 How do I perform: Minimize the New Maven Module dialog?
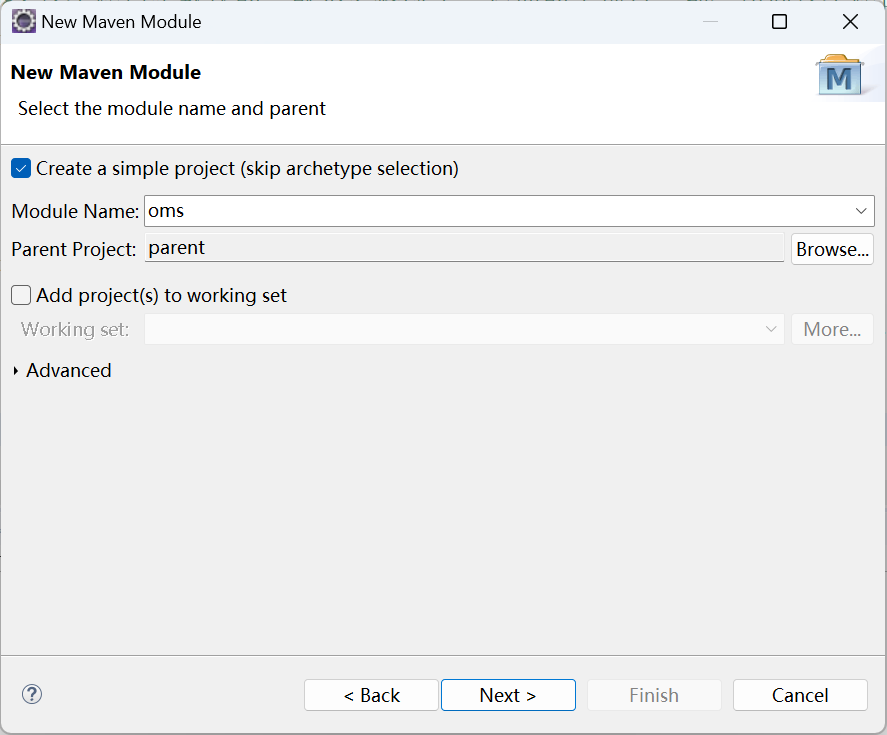tap(708, 21)
